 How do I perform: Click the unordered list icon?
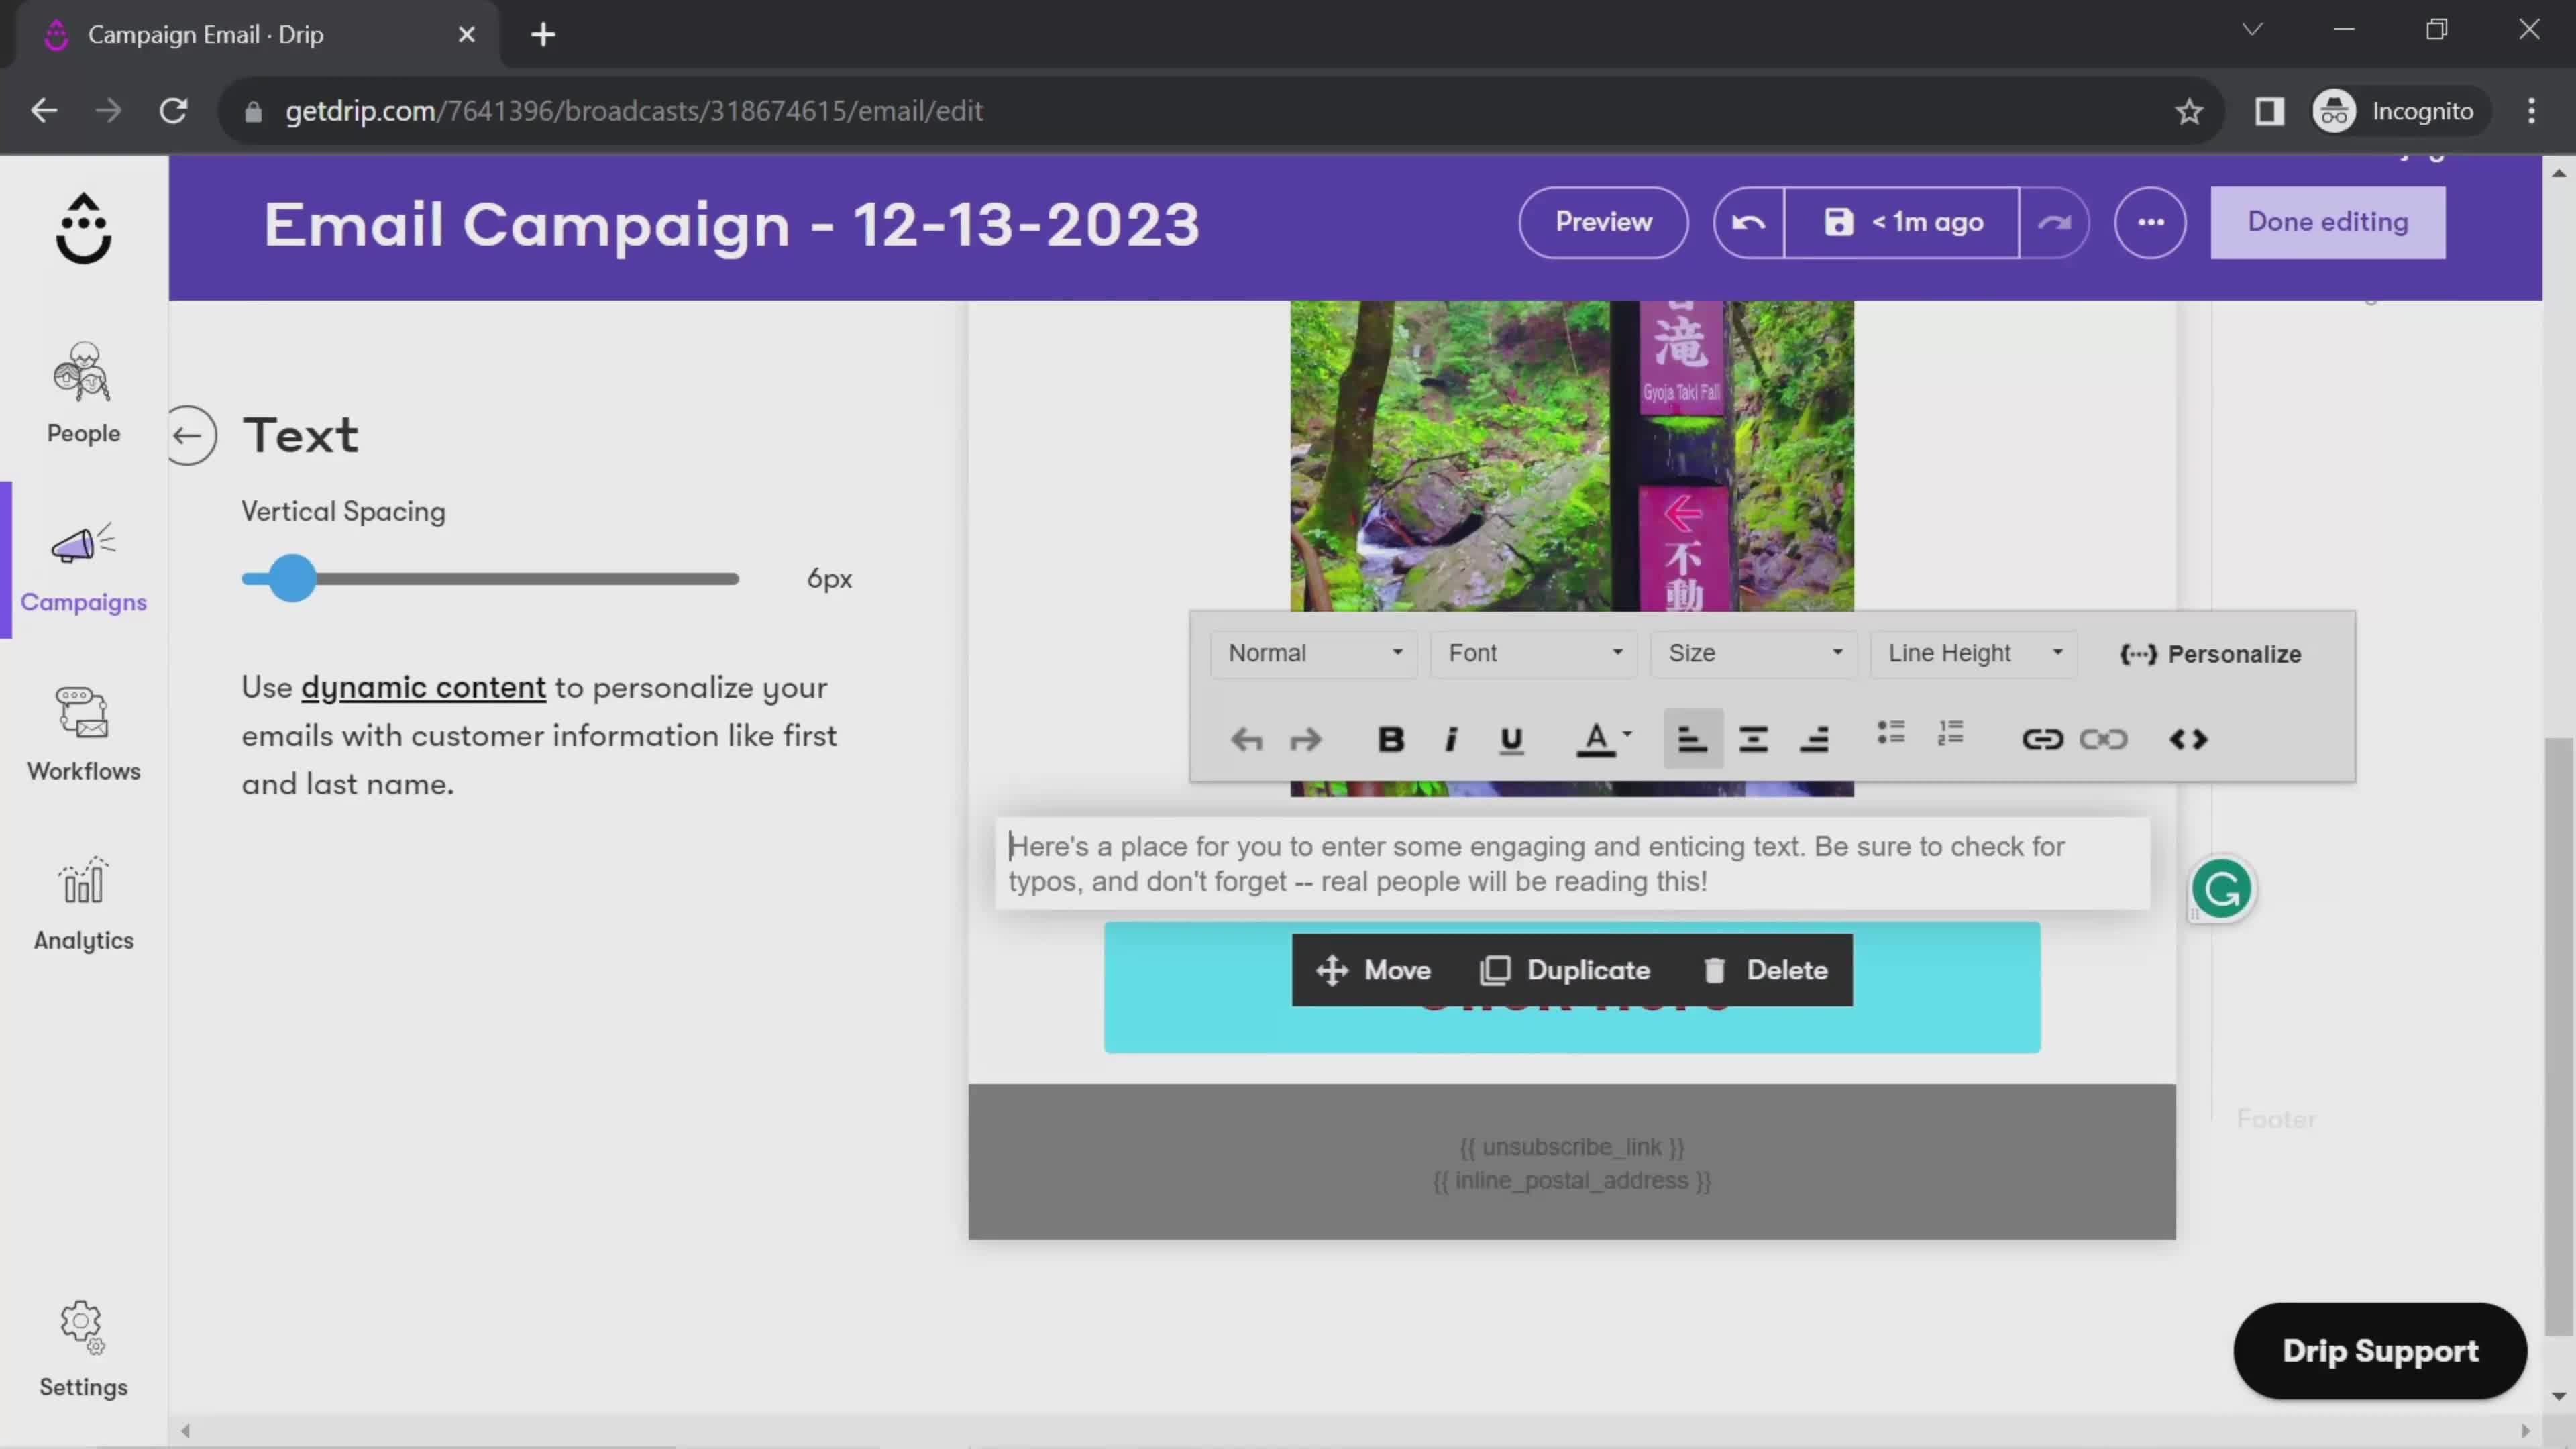[1891, 738]
